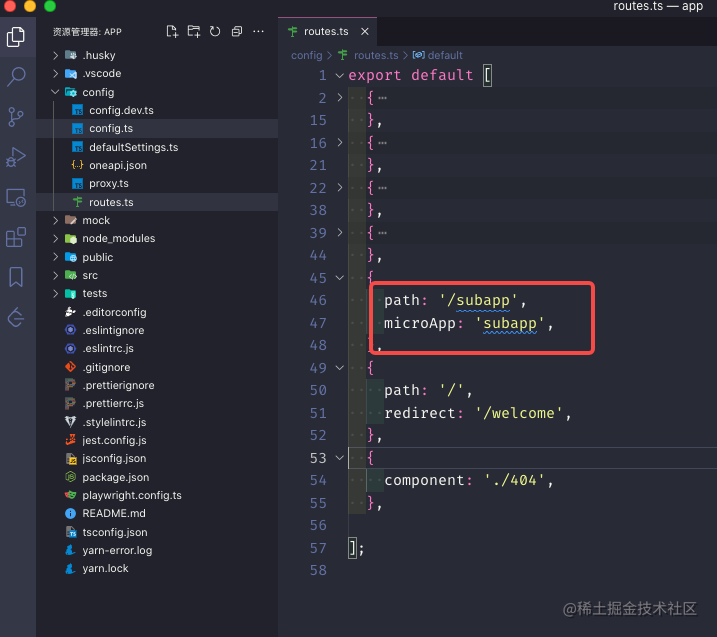Click '/subapp' path string on line 46
This screenshot has width=717, height=637.
[x=478, y=300]
